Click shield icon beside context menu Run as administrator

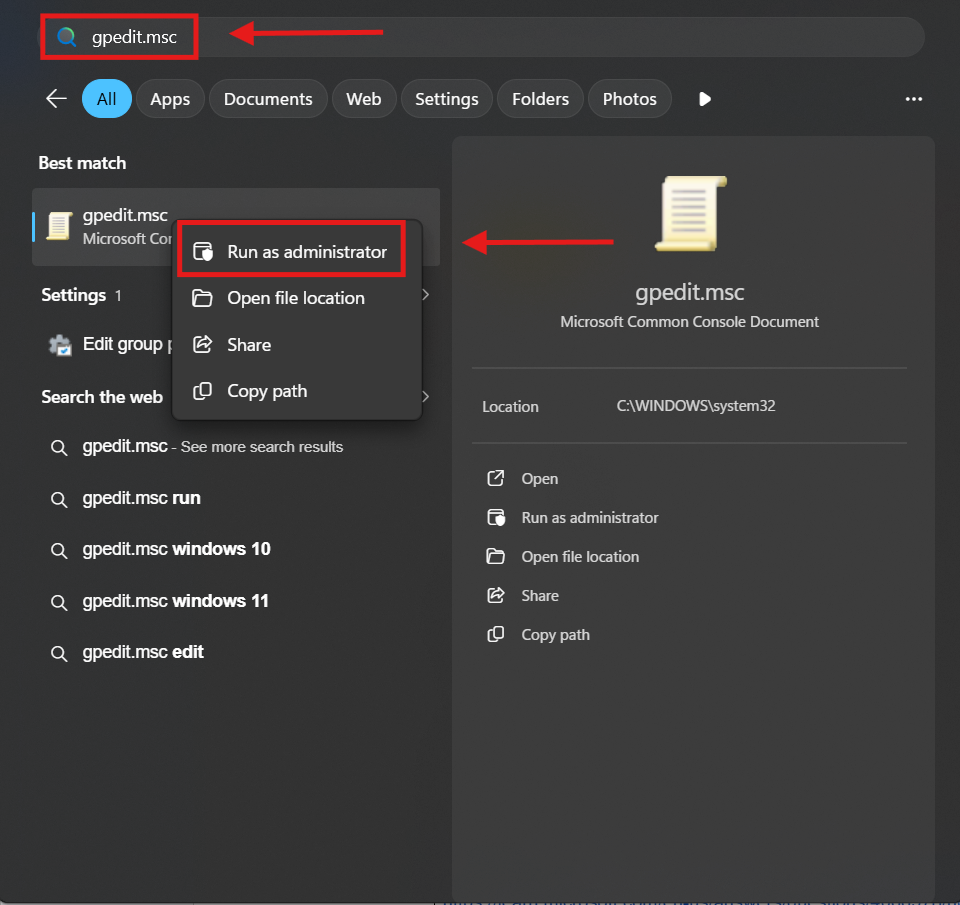(x=203, y=251)
